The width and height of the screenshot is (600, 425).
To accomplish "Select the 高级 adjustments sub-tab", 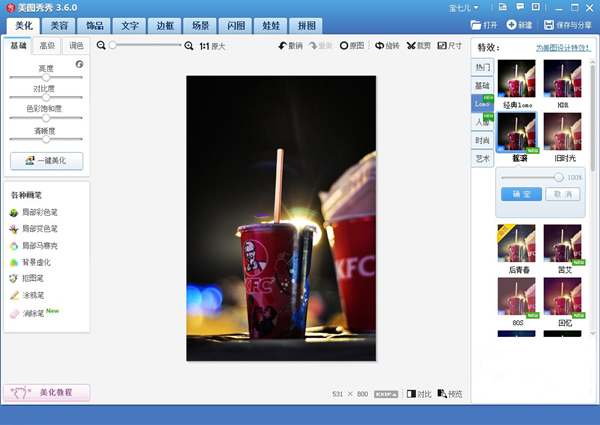I will click(47, 46).
